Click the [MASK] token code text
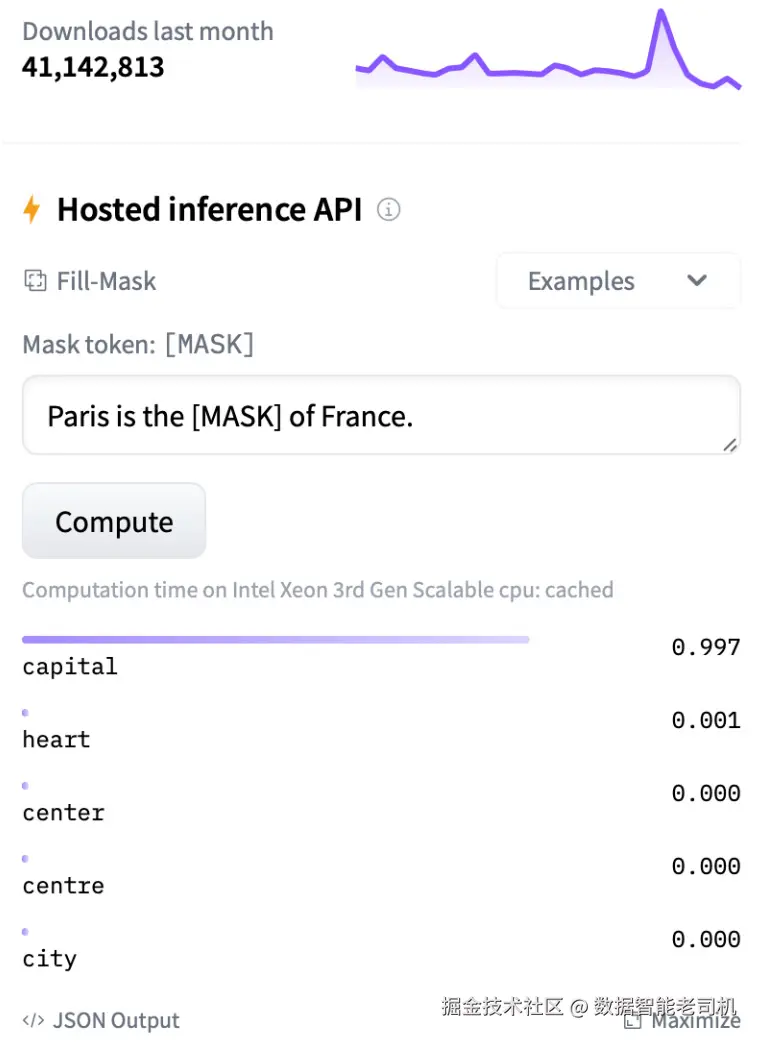Viewport: 761px width, 1042px height. 209,345
